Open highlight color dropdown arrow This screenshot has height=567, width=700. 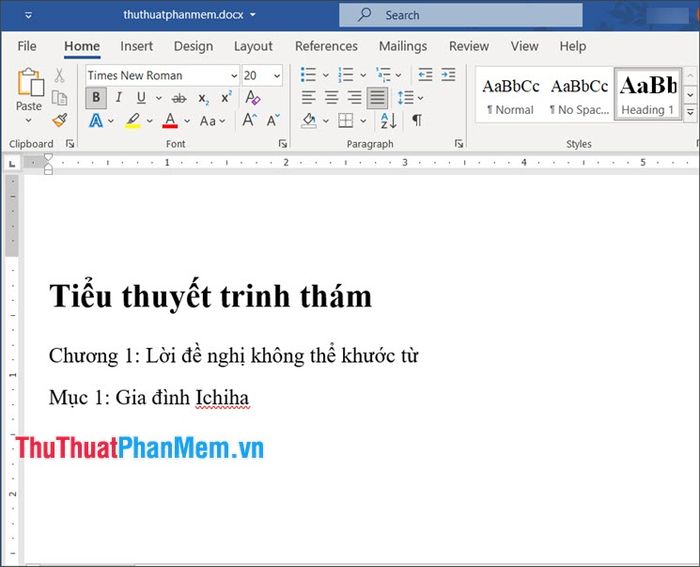(150, 121)
